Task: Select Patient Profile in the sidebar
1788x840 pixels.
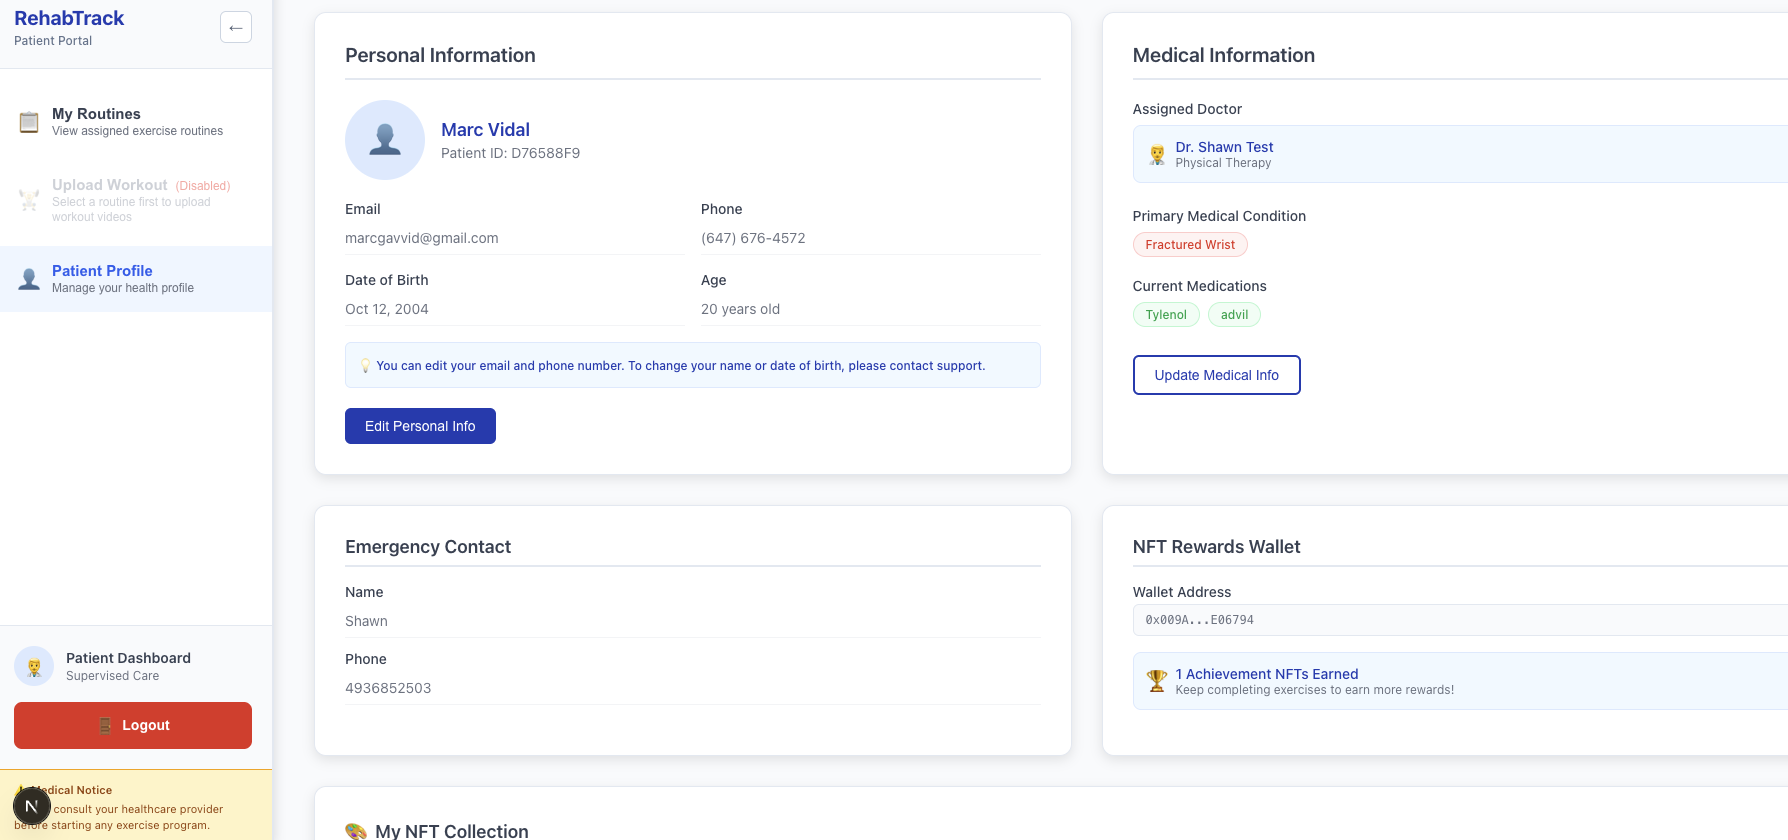Action: pyautogui.click(x=123, y=279)
